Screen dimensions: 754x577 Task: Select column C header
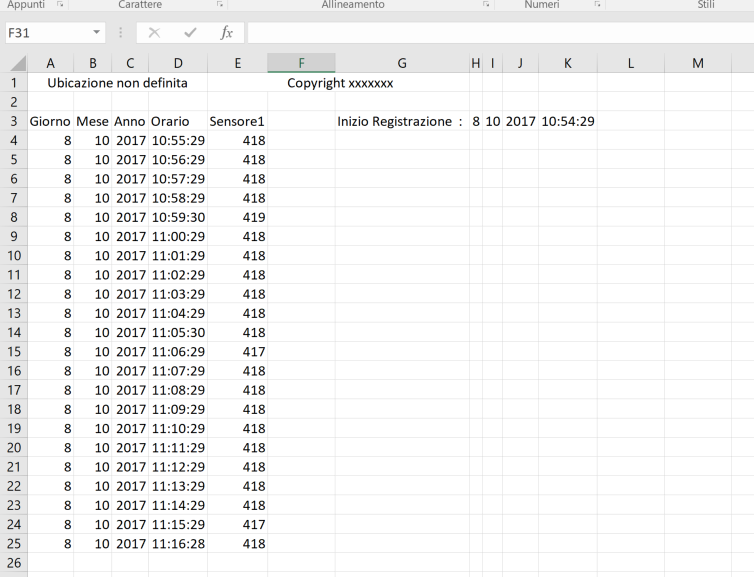(130, 63)
